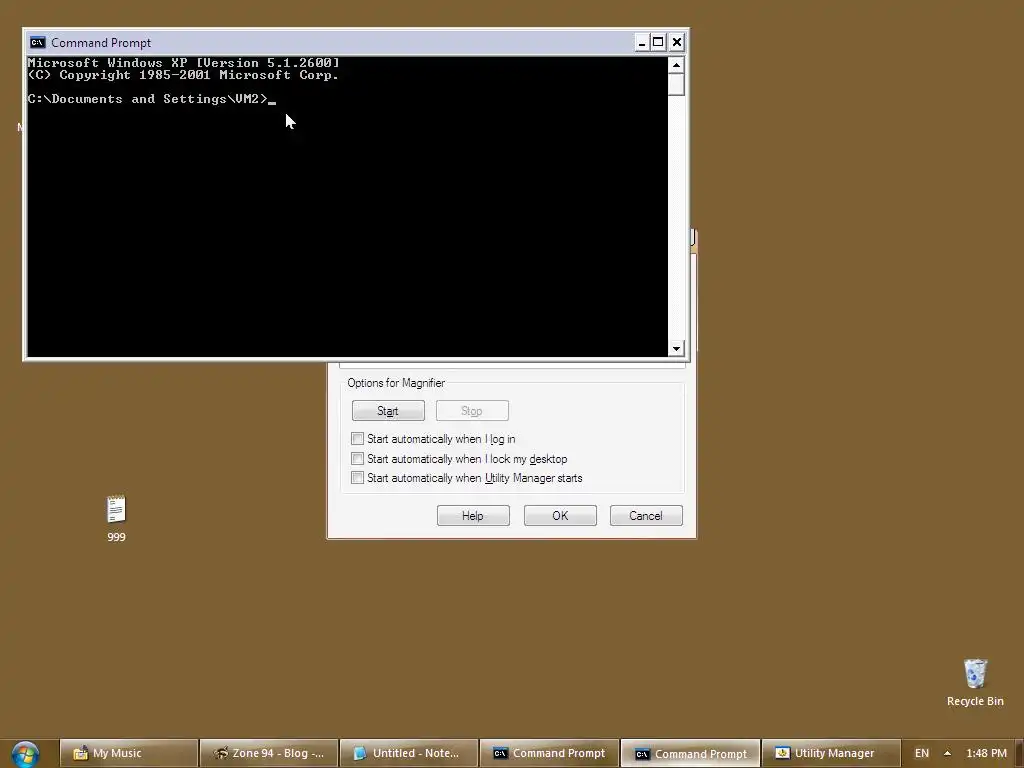
Task: Click the Options for Magnifier group label
Action: (396, 383)
